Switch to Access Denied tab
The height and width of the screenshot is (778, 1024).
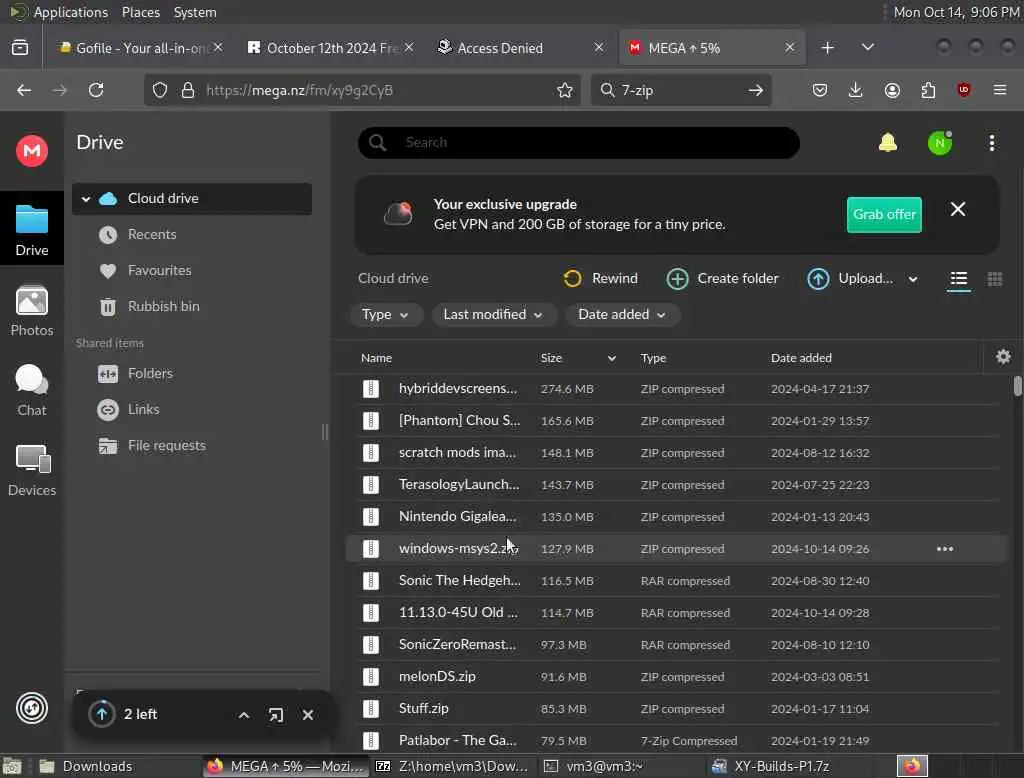(x=520, y=48)
